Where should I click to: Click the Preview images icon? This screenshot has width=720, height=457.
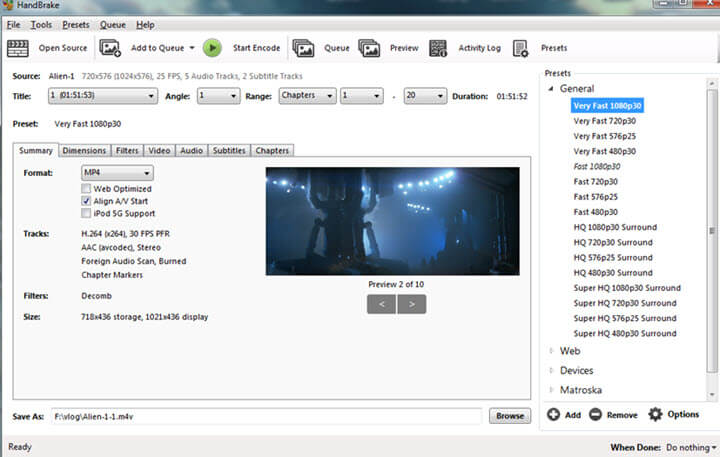(x=369, y=48)
